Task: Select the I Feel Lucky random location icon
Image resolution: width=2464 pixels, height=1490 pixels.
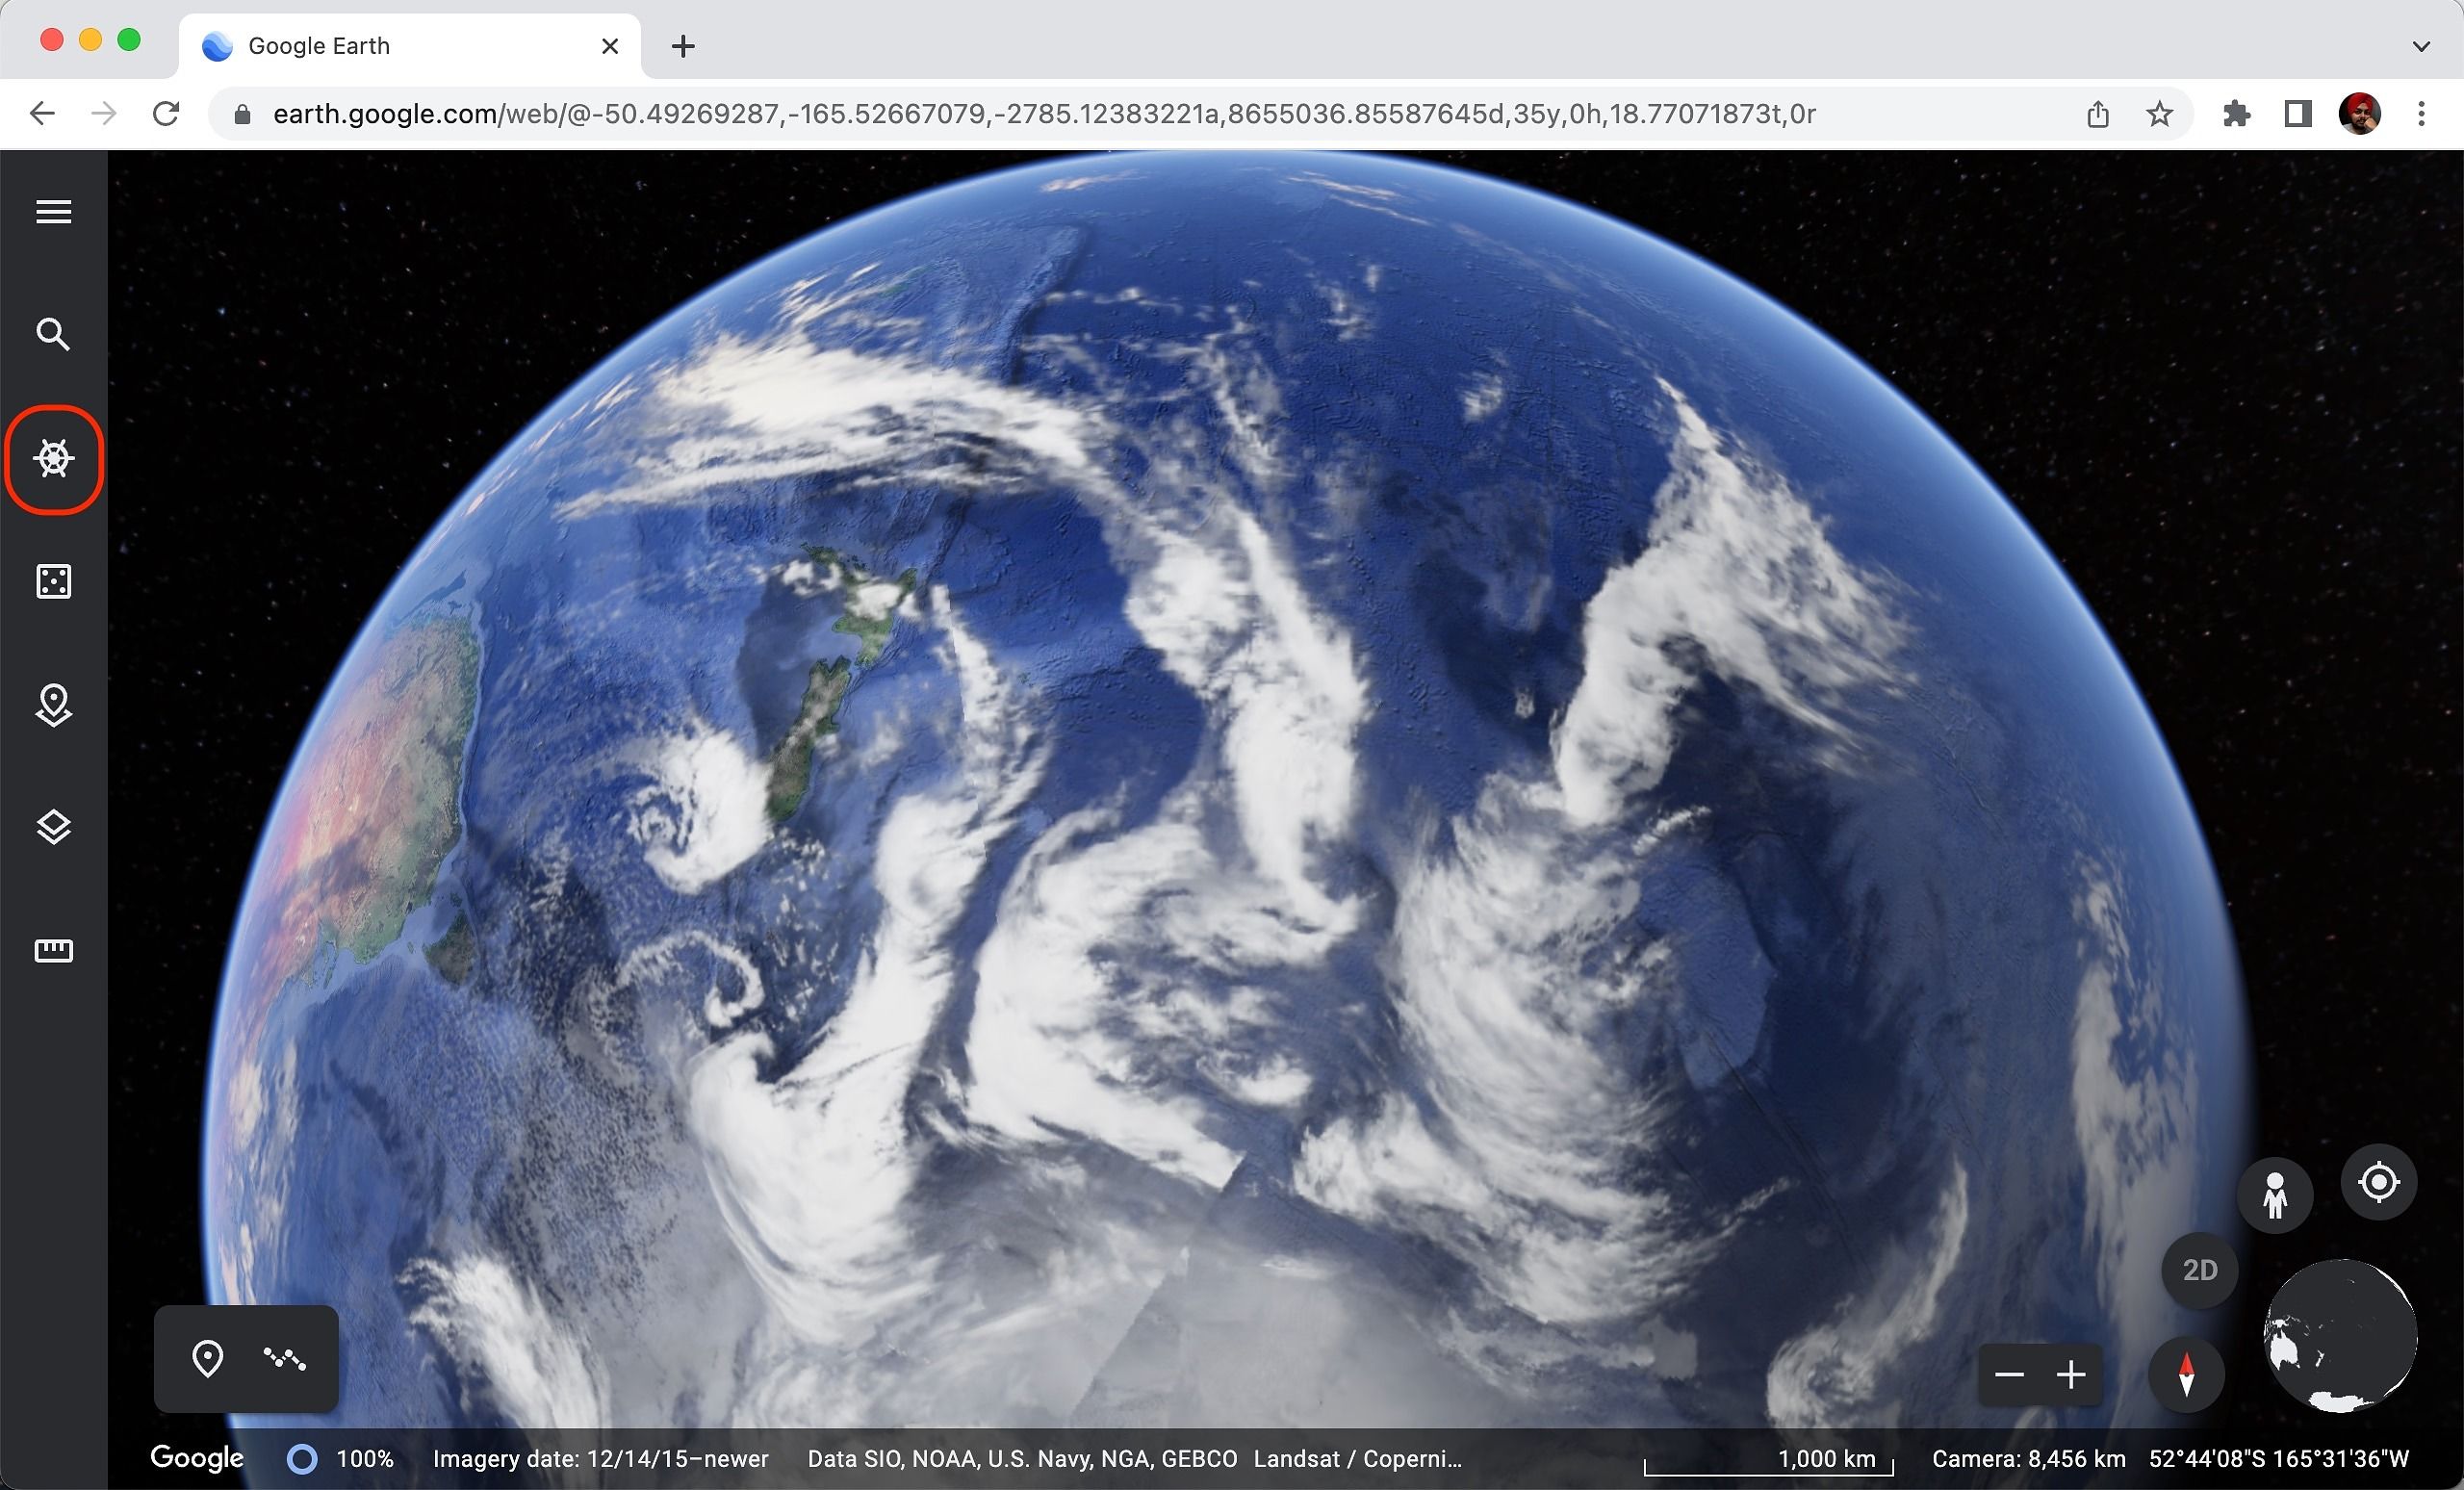Action: click(53, 580)
